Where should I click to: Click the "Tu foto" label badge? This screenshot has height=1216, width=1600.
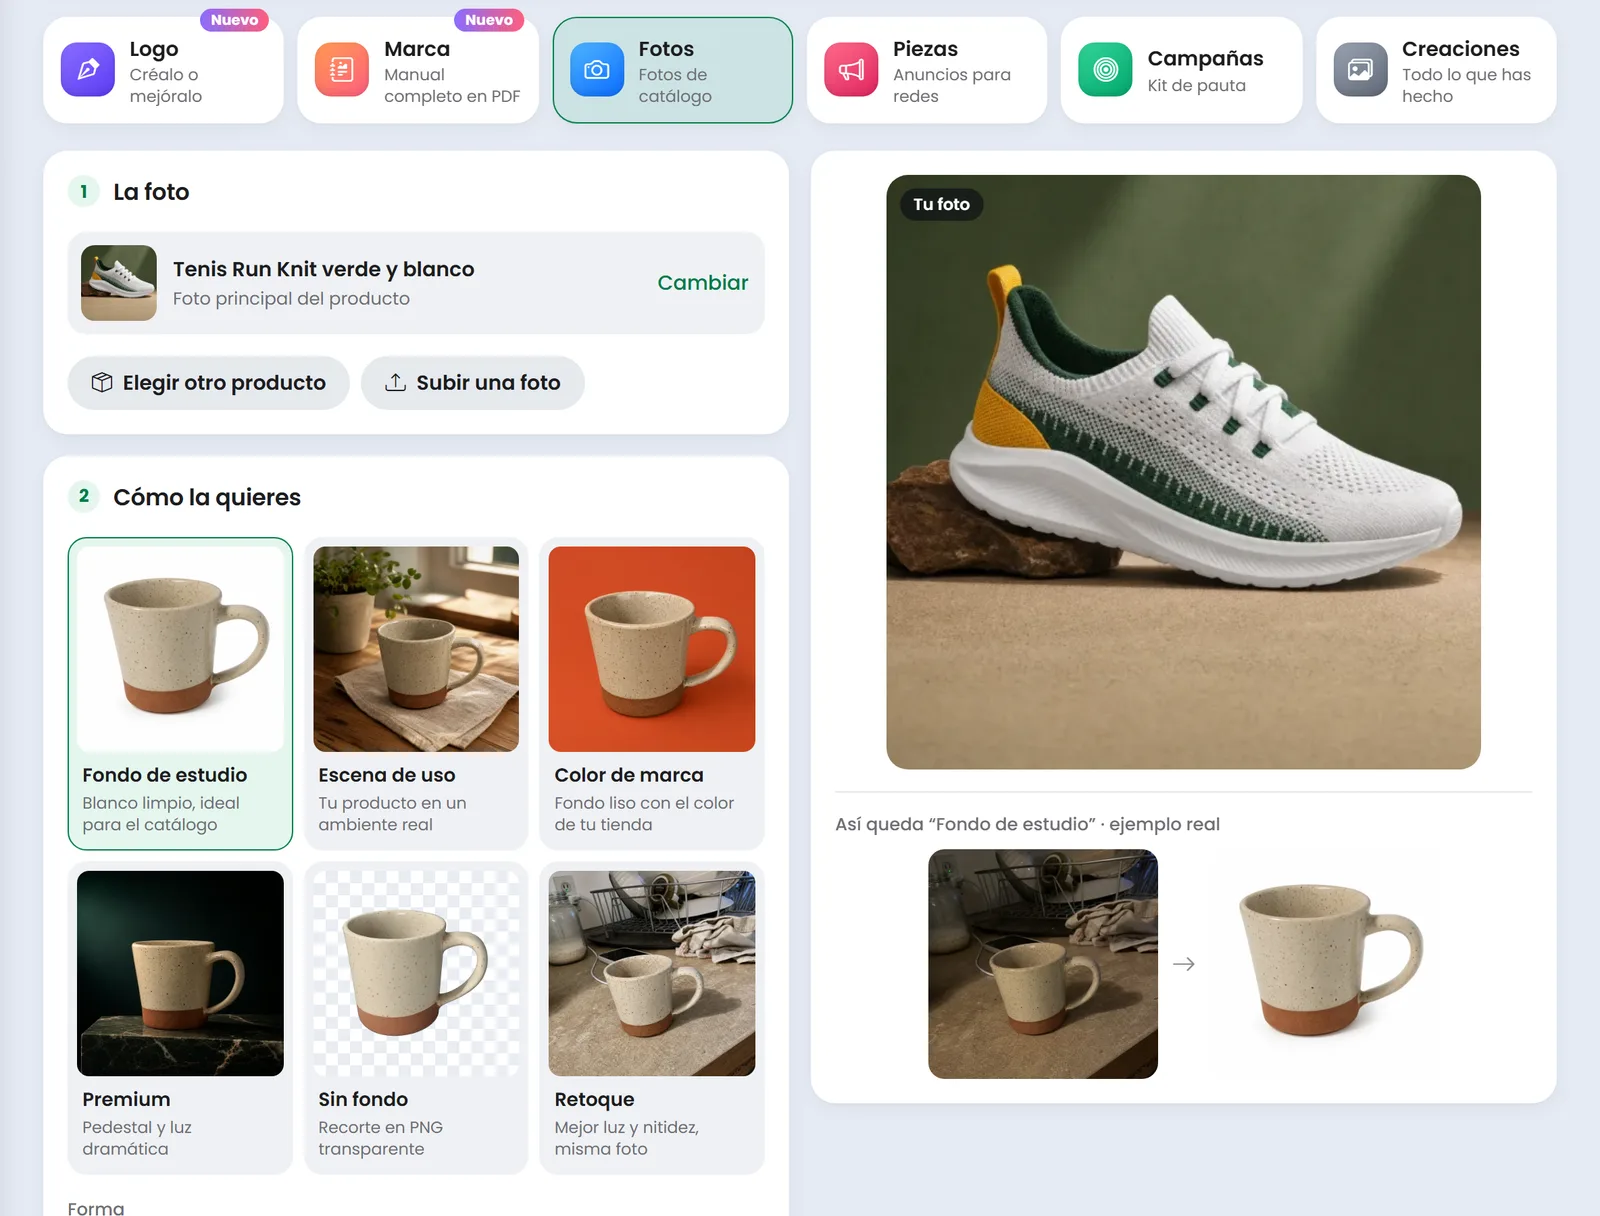click(x=941, y=204)
